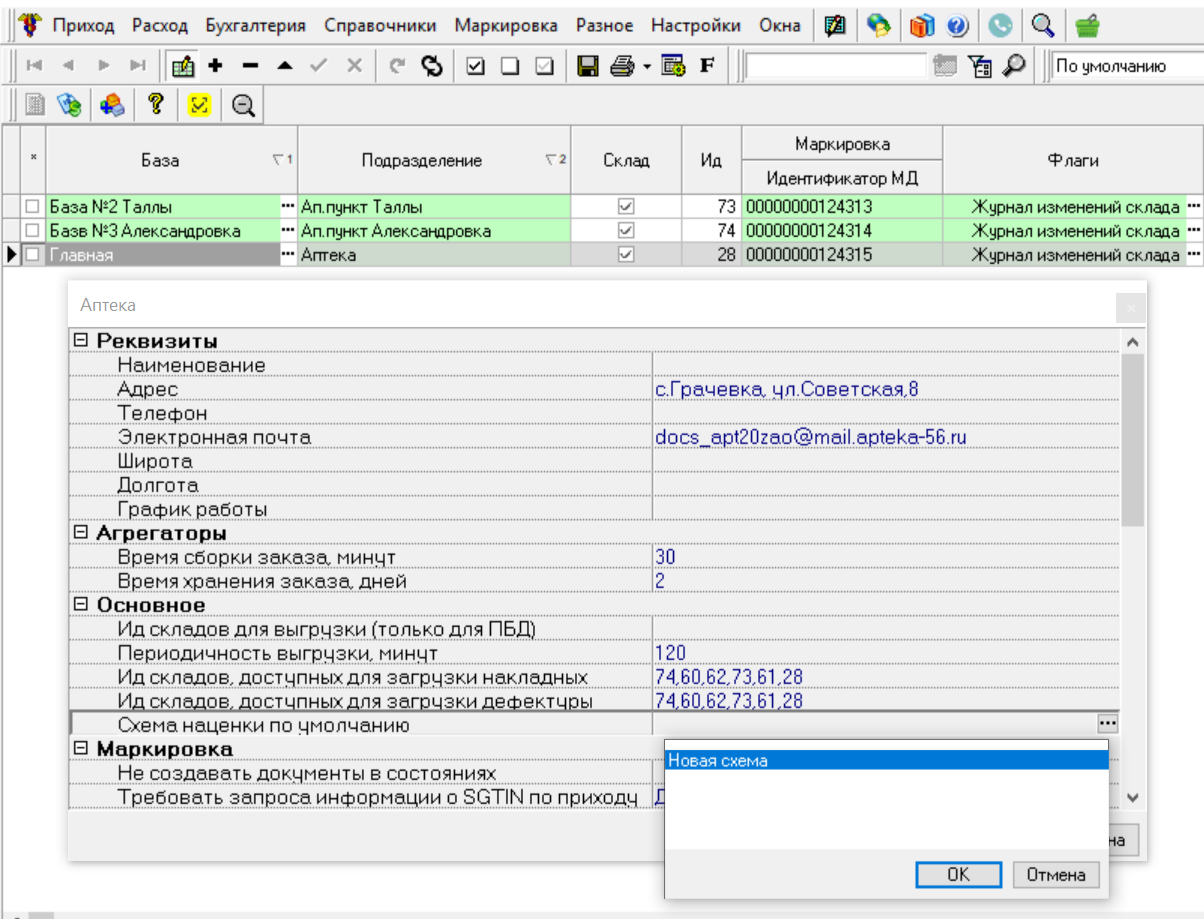This screenshot has height=919, width=1204.
Task: Add a new record with plus icon
Action: pyautogui.click(x=215, y=66)
